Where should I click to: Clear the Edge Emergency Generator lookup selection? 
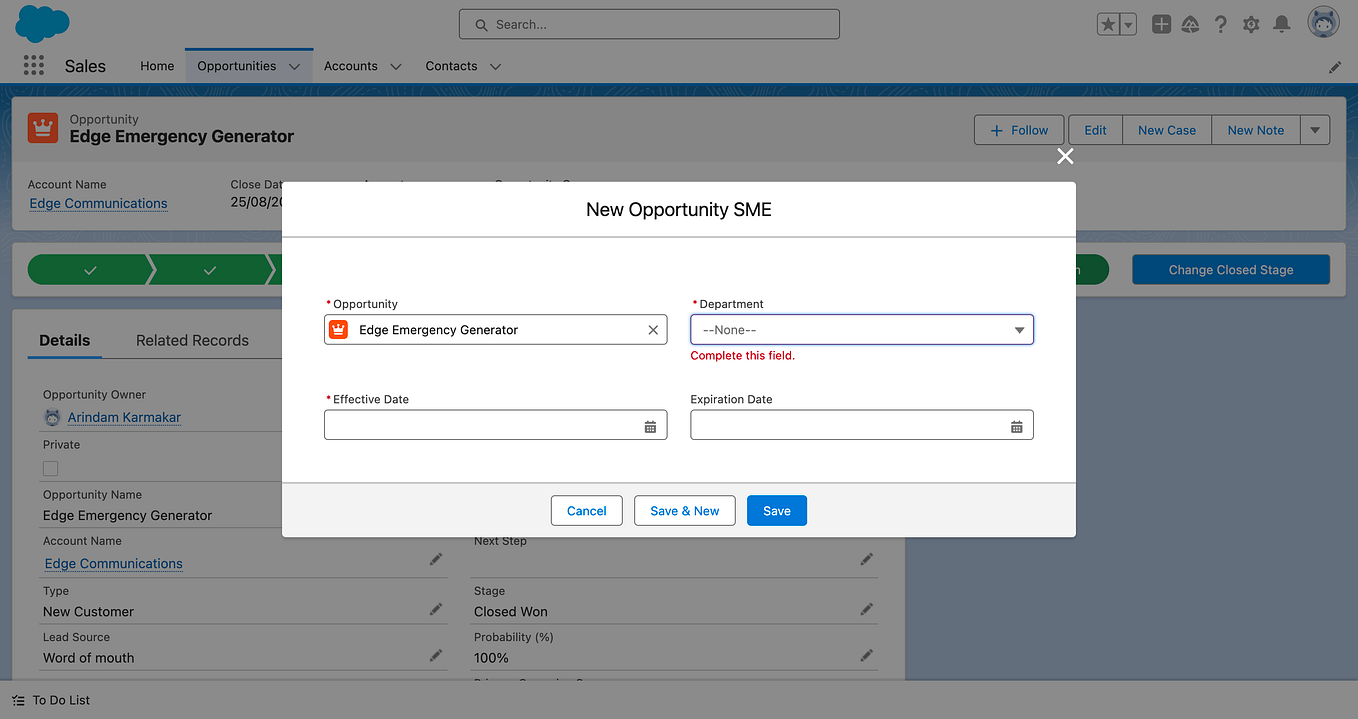click(x=652, y=329)
